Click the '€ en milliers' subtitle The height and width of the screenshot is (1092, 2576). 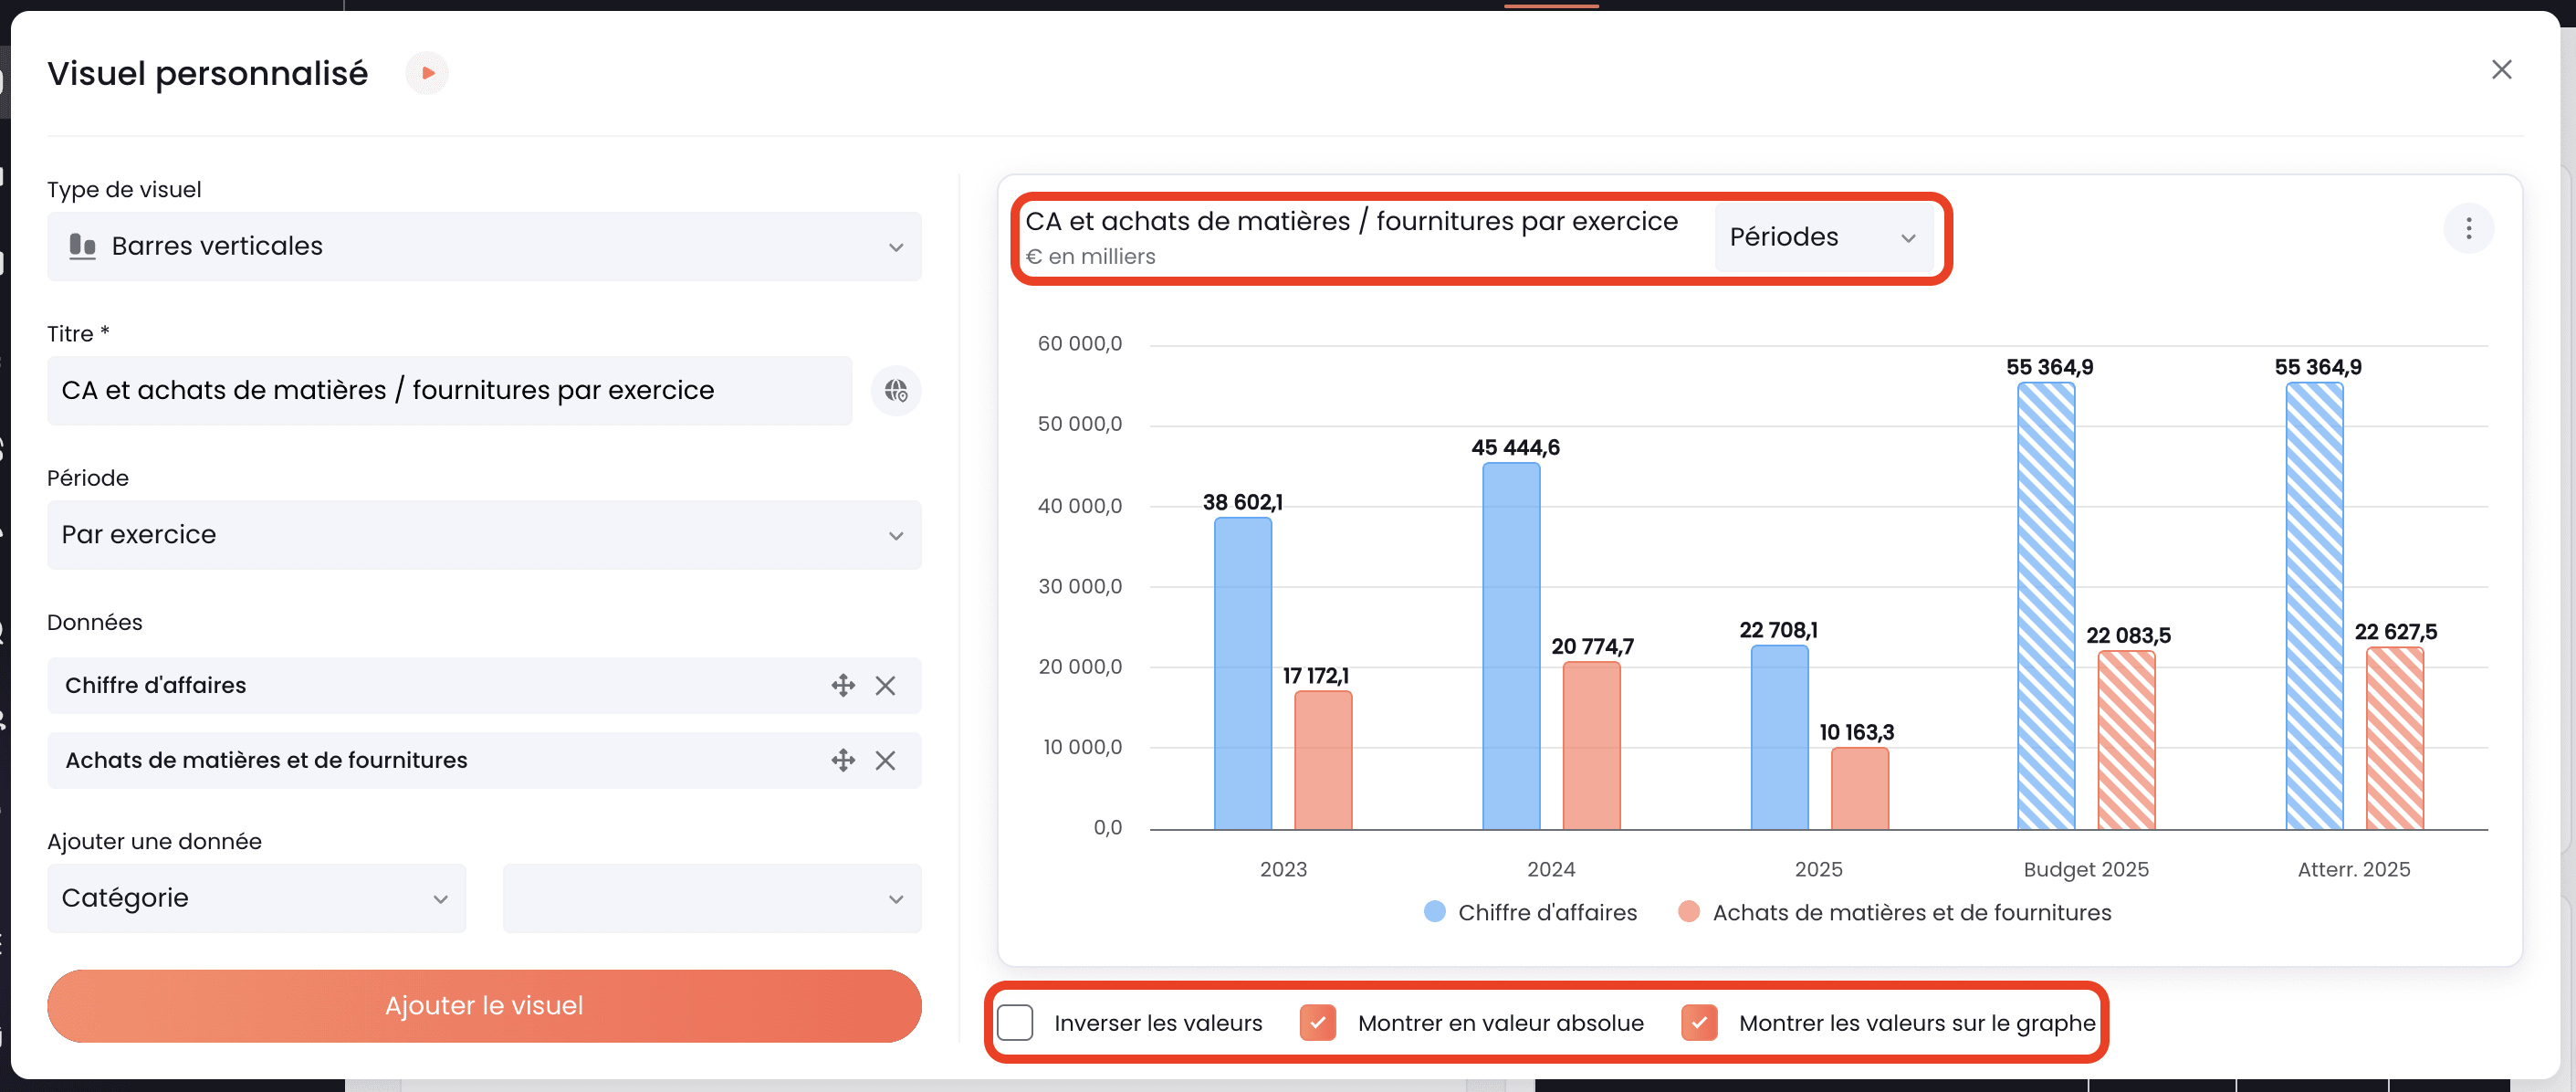coord(1090,256)
